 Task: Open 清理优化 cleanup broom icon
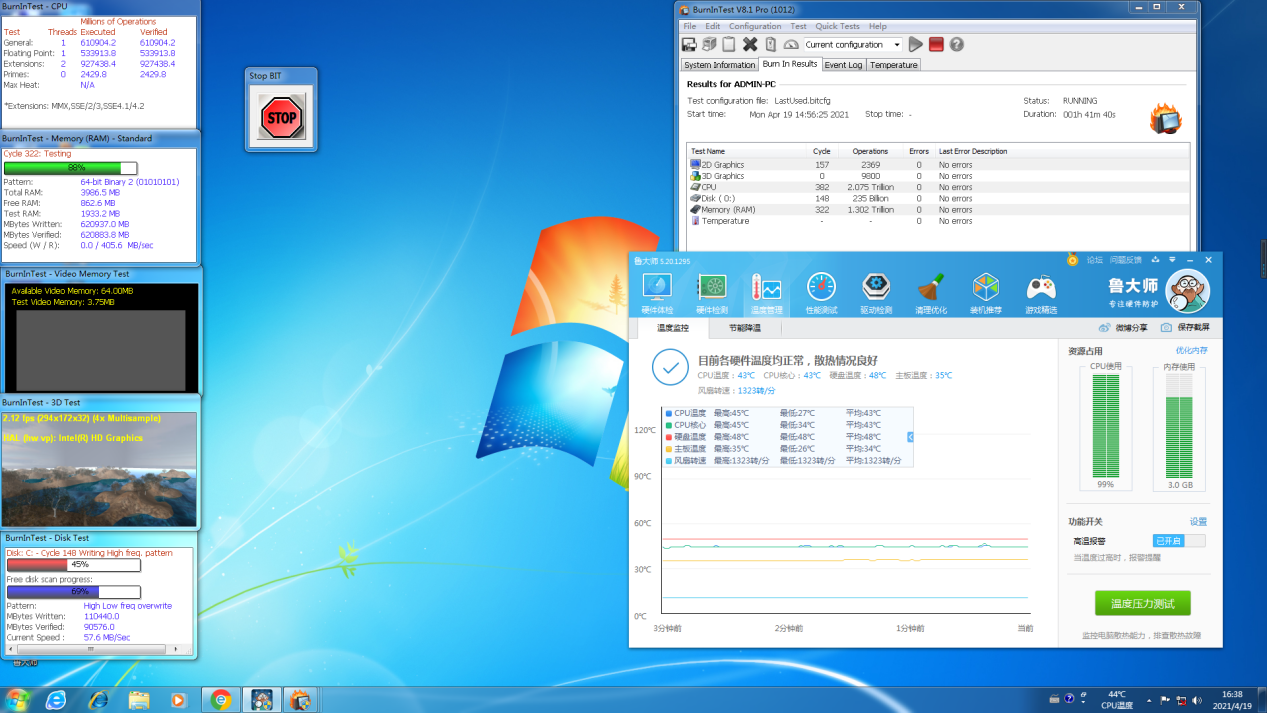[931, 294]
